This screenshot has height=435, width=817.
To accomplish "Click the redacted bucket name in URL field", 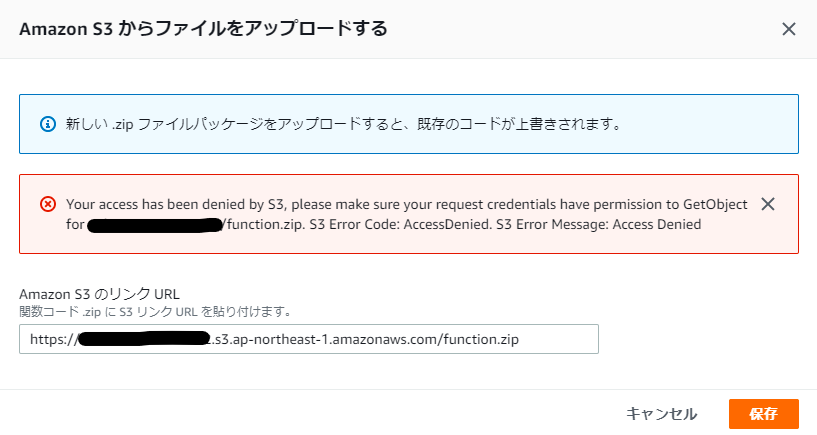I will 142,339.
